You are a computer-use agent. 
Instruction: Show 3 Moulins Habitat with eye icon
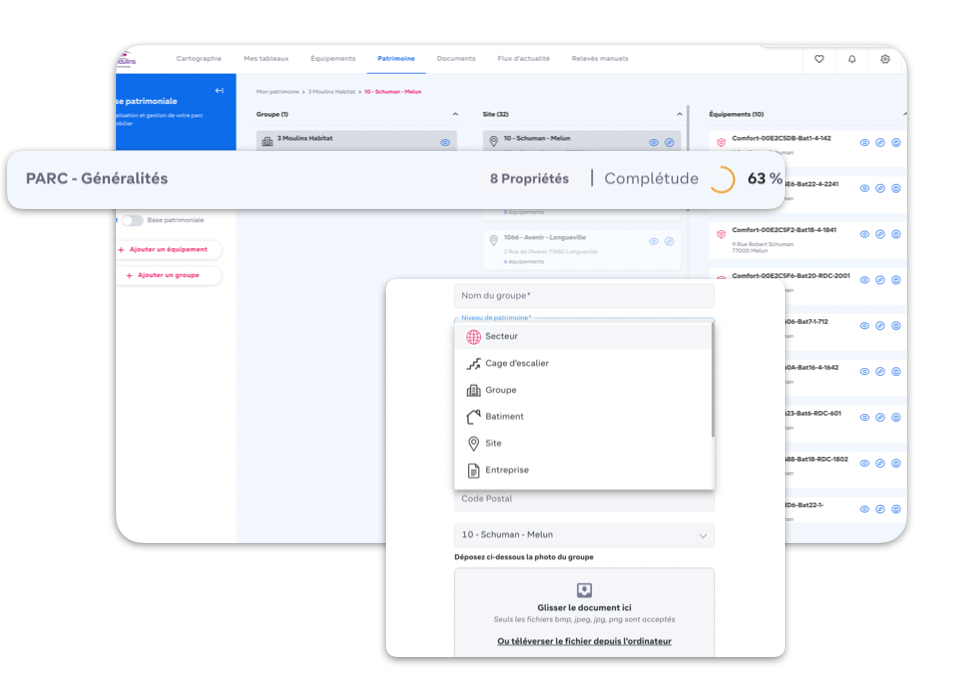click(x=445, y=143)
